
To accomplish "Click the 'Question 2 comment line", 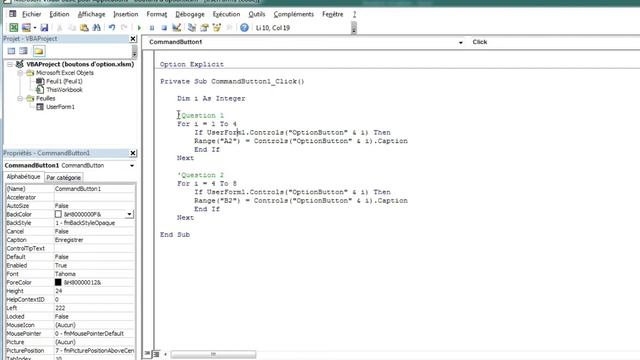I will pos(200,175).
